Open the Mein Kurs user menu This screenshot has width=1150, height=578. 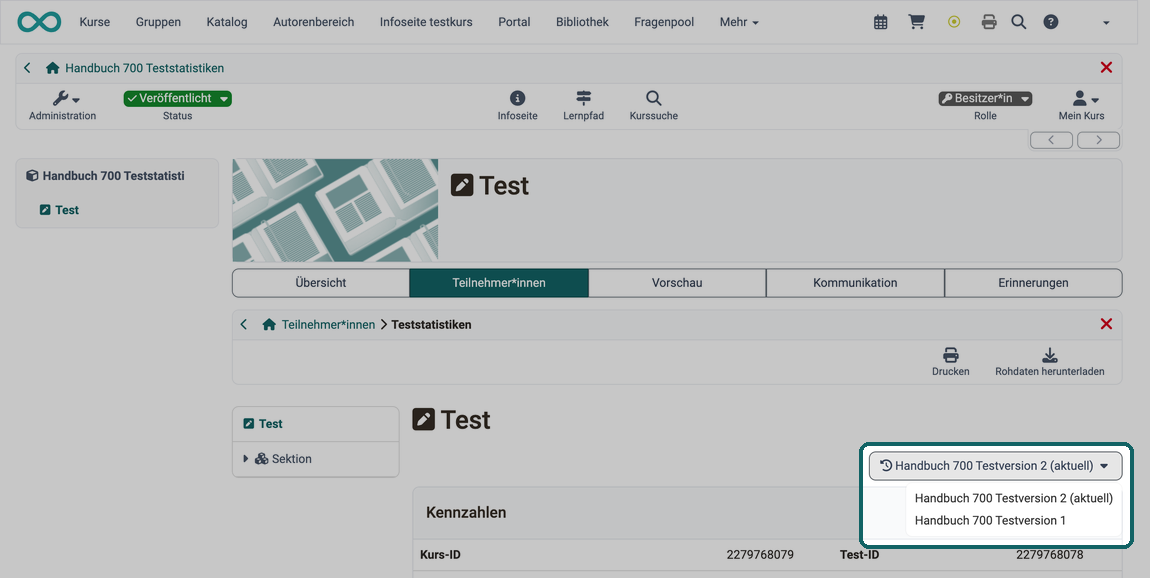pyautogui.click(x=1081, y=105)
